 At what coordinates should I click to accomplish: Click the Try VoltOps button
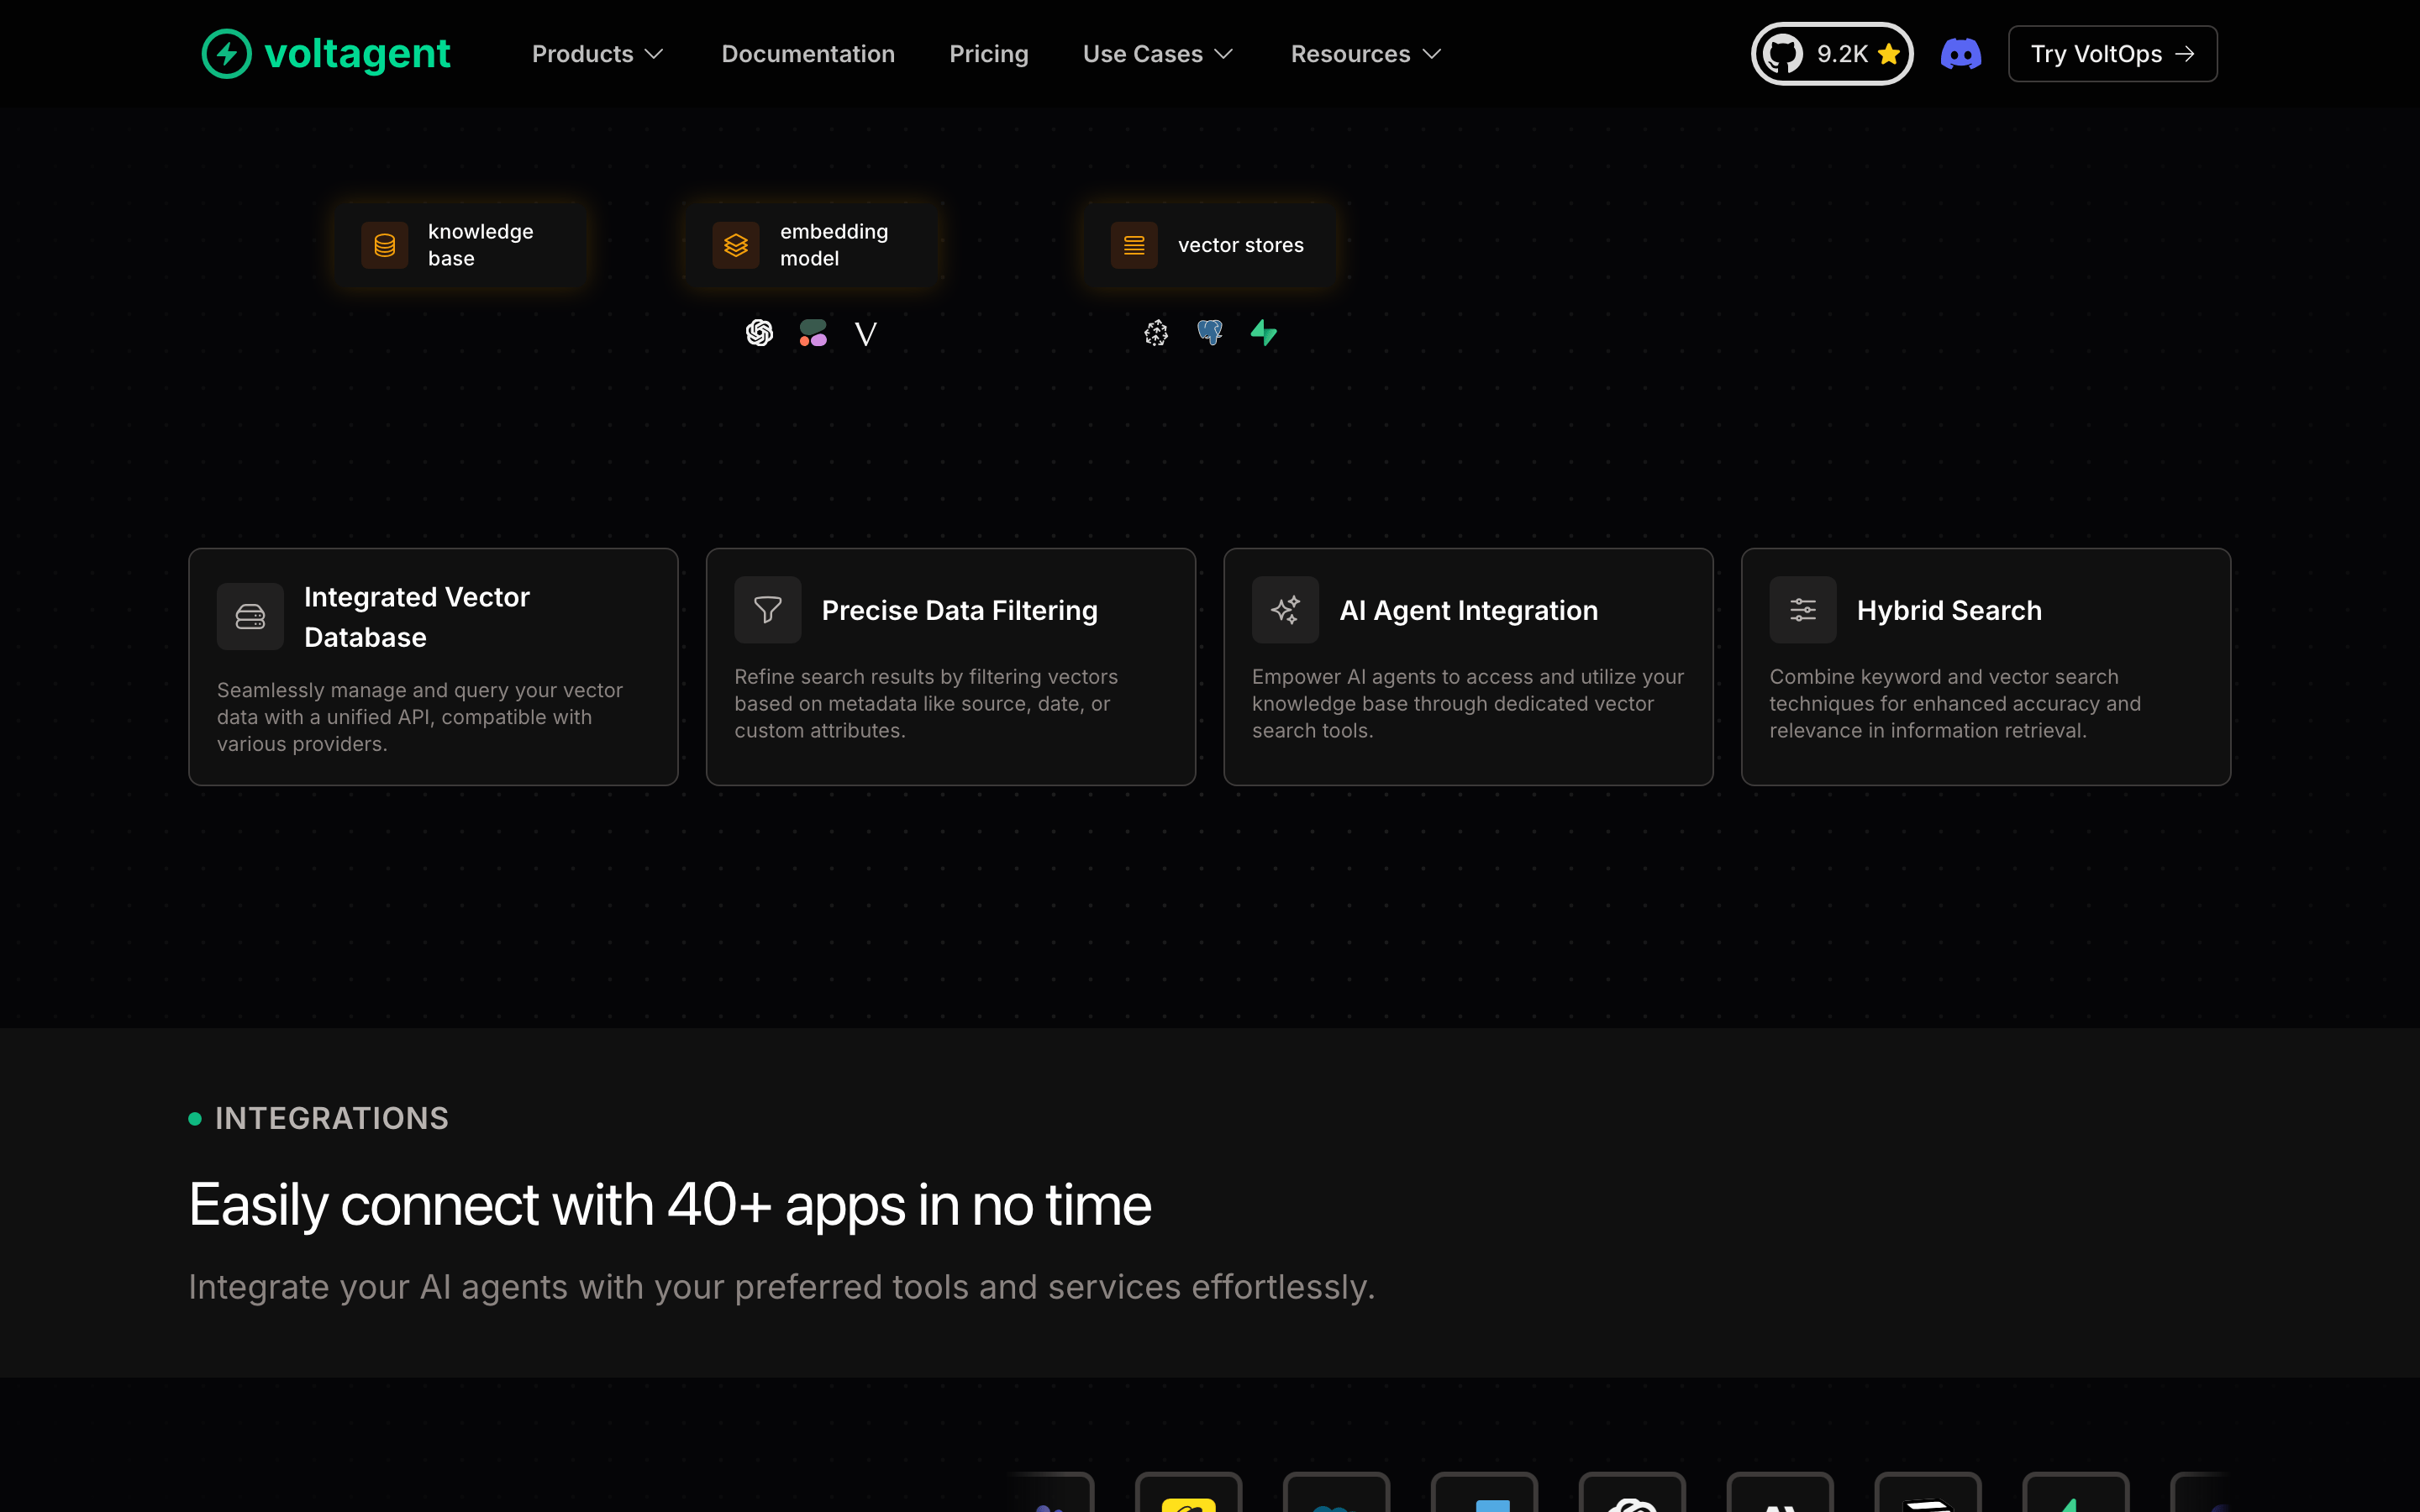point(2112,54)
